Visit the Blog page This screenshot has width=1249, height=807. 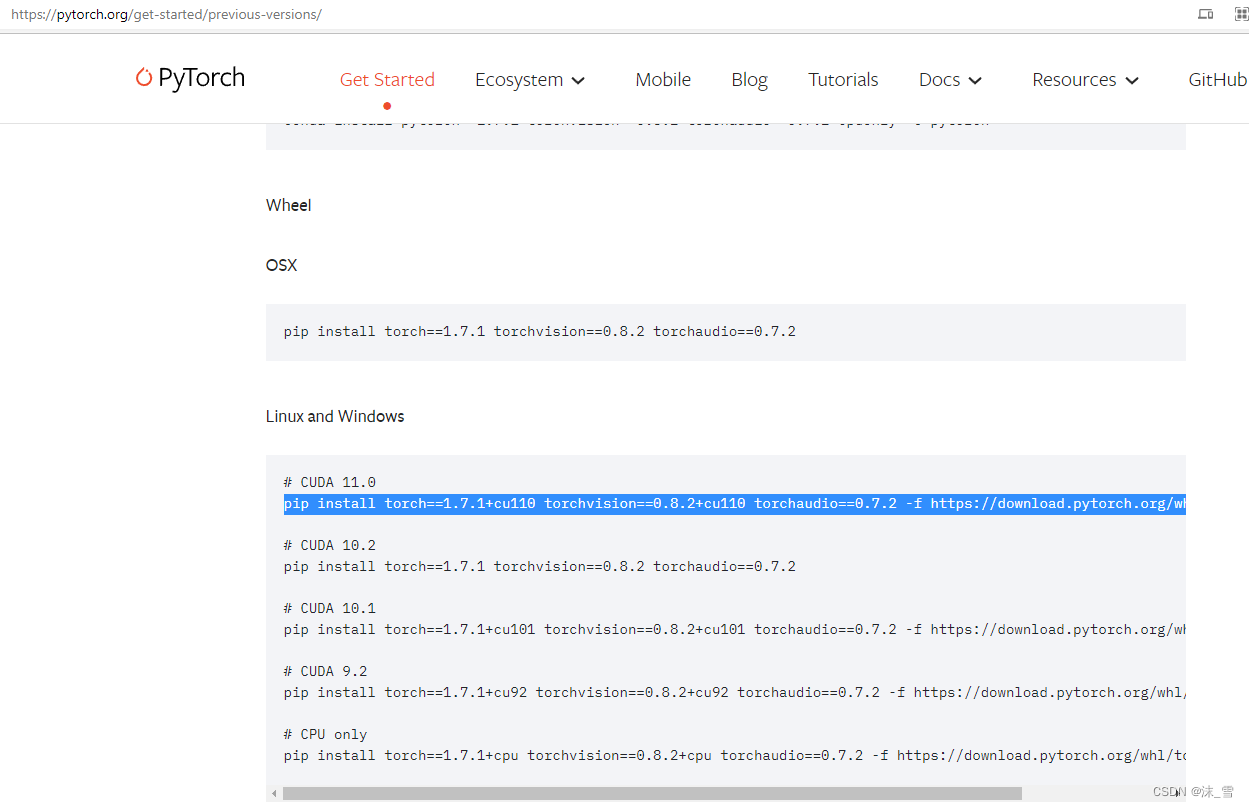(749, 79)
